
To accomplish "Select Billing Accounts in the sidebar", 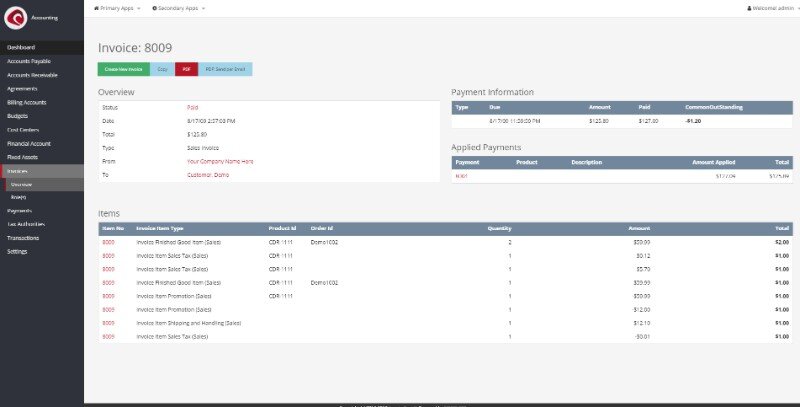I will [27, 102].
